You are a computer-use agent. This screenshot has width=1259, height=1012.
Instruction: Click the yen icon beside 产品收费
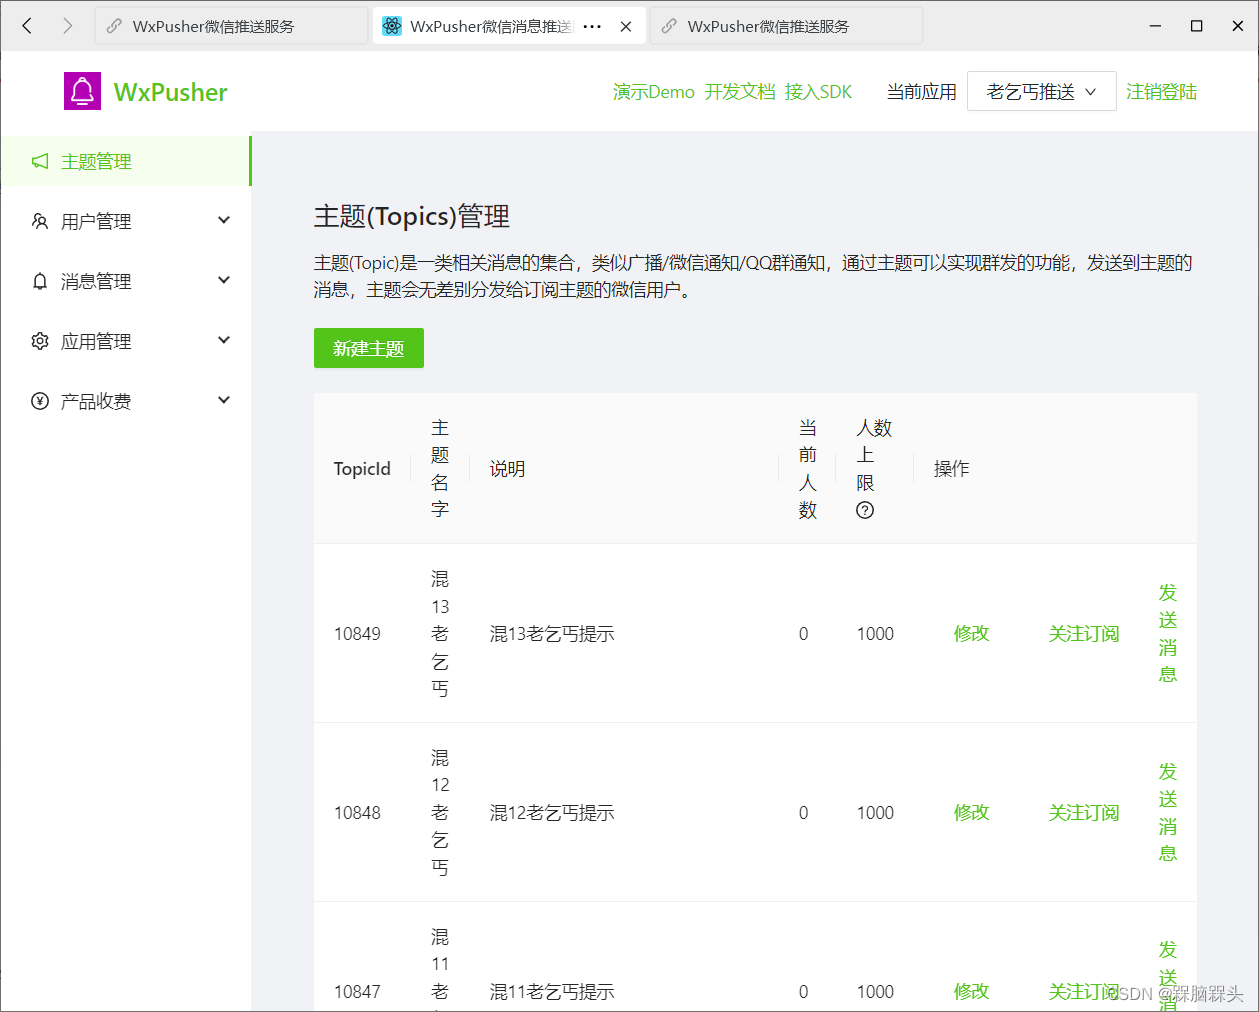click(x=40, y=401)
